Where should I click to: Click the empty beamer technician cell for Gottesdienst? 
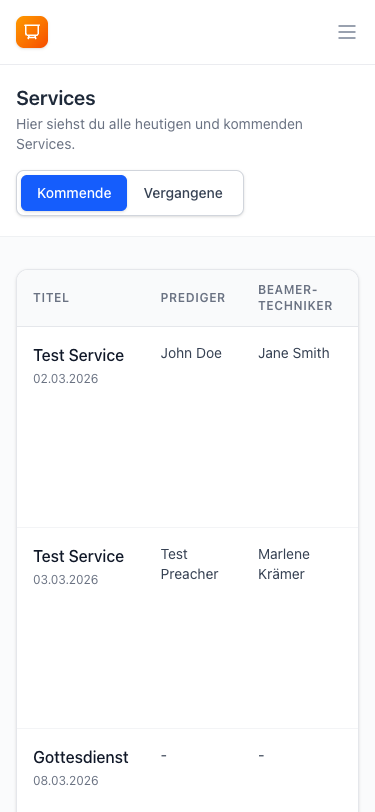pyautogui.click(x=262, y=756)
